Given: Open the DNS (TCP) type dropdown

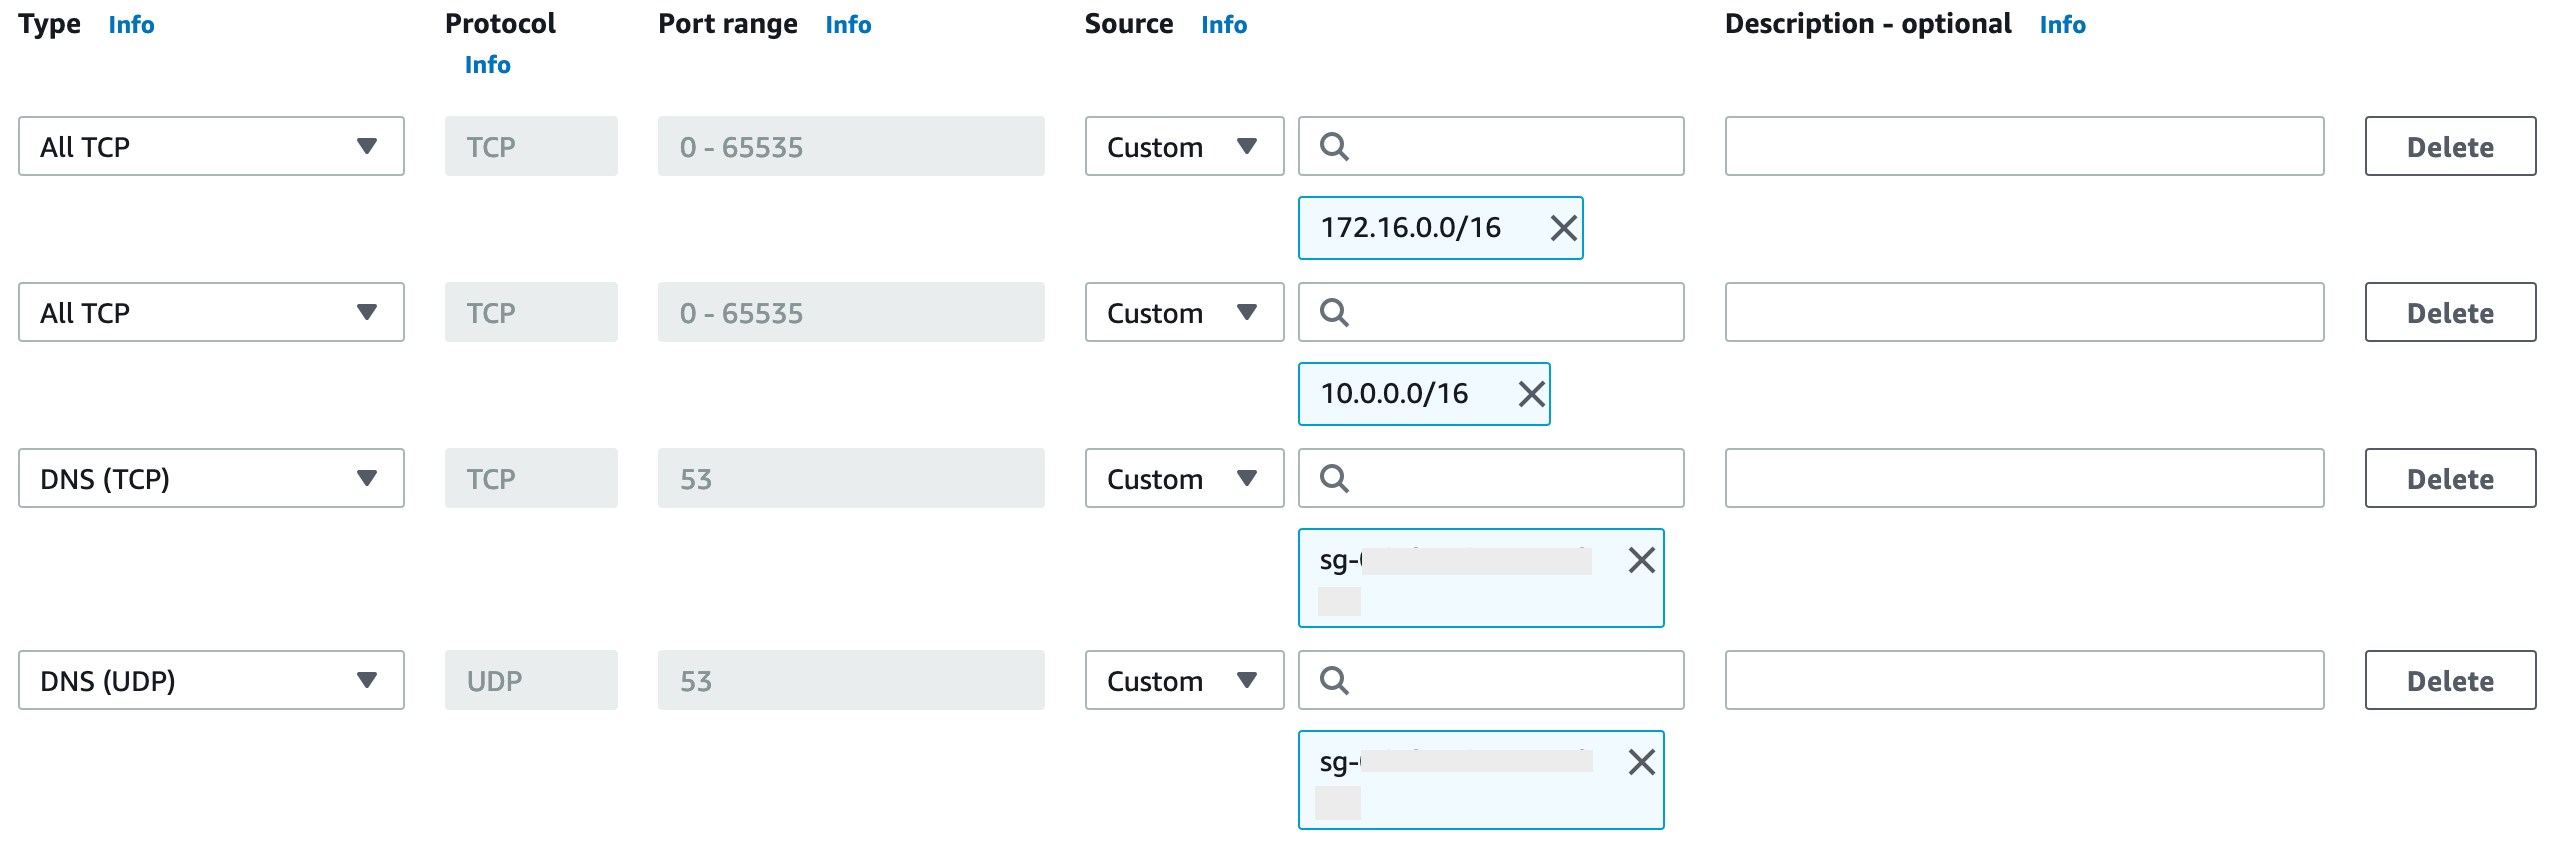Looking at the screenshot, I should 211,479.
